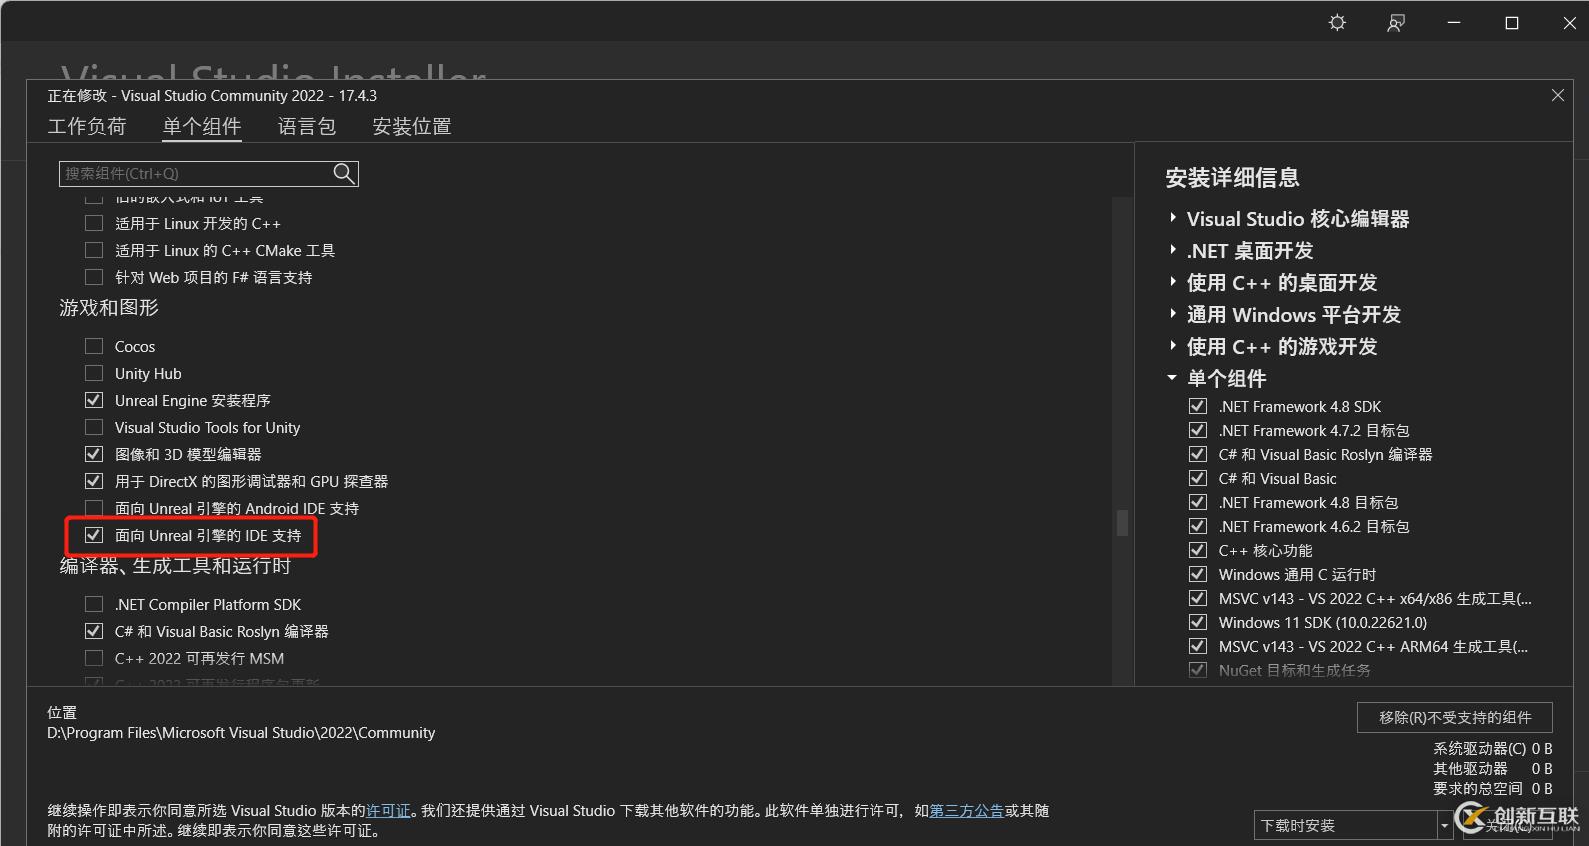Uncheck Windows 11 SDK in details

click(x=1197, y=622)
